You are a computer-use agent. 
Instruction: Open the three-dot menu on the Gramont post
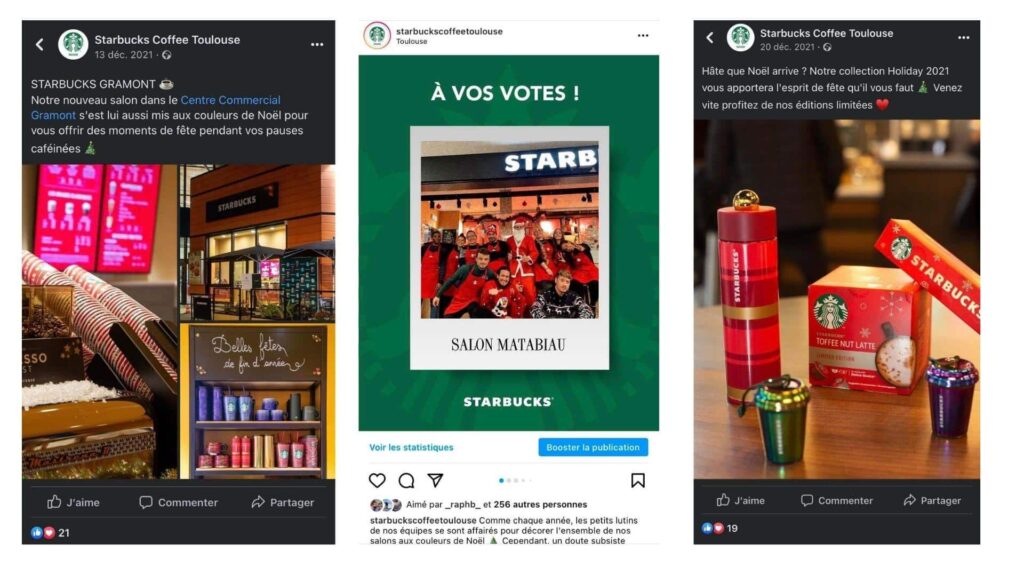coord(317,44)
